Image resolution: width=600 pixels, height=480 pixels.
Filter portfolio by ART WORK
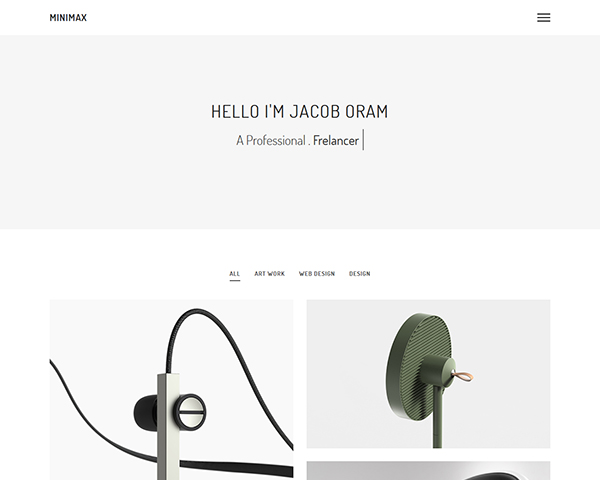(269, 274)
